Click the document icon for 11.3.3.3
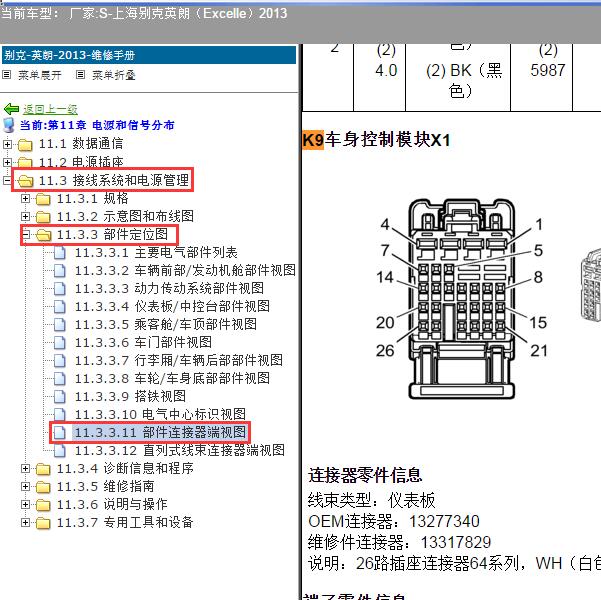Screen dimensions: 601x600 (x=60, y=289)
